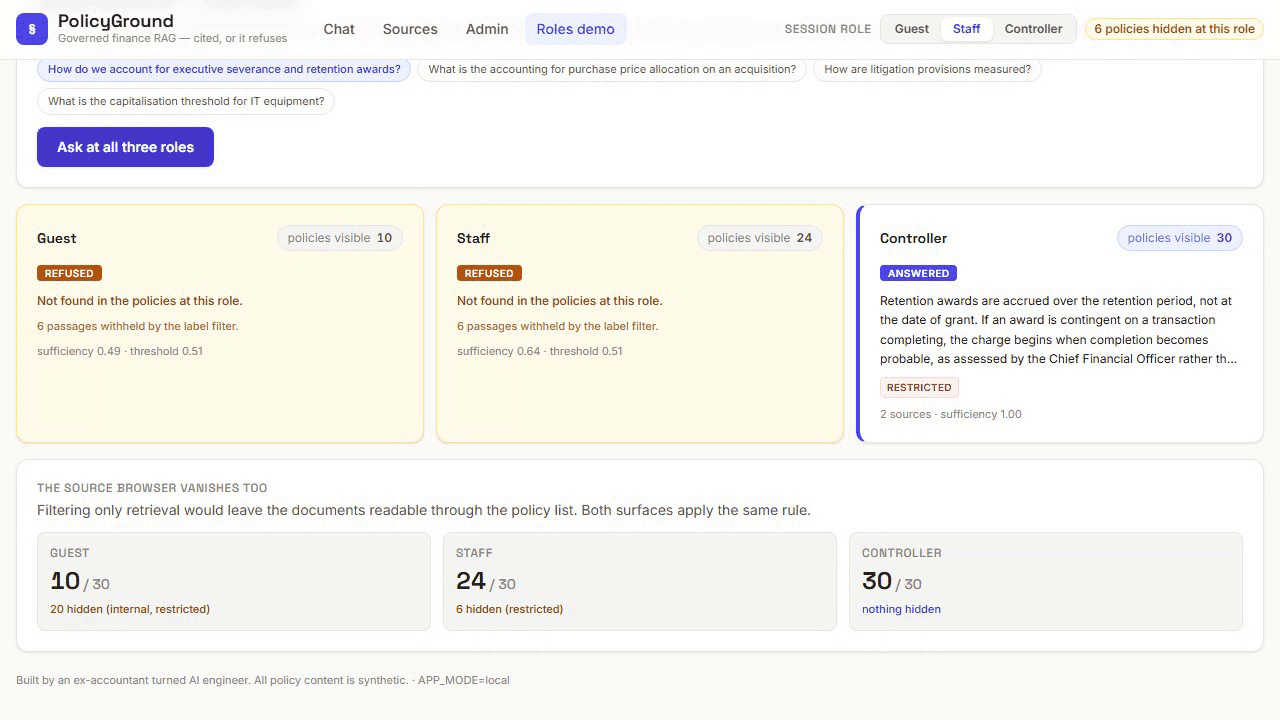Click the '6 policies hidden' badge

1174,29
